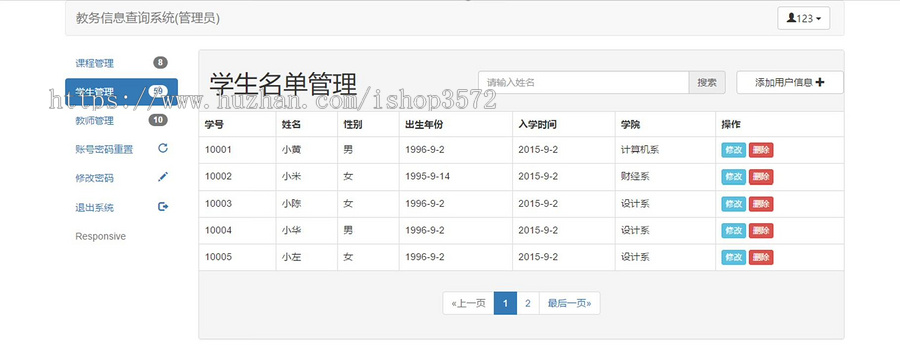Open 课程管理 in the sidebar
Screen dimensions: 900x364
pyautogui.click(x=94, y=63)
